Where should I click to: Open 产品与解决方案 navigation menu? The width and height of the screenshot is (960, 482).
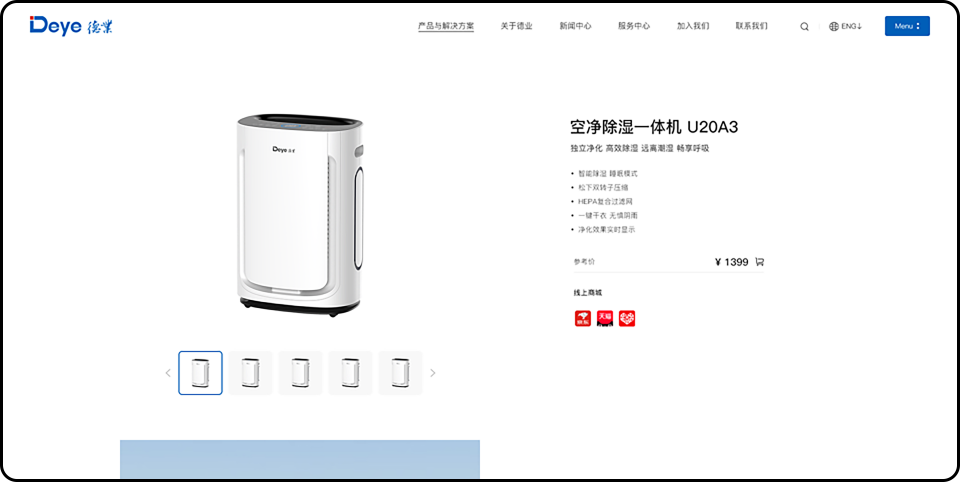point(446,26)
